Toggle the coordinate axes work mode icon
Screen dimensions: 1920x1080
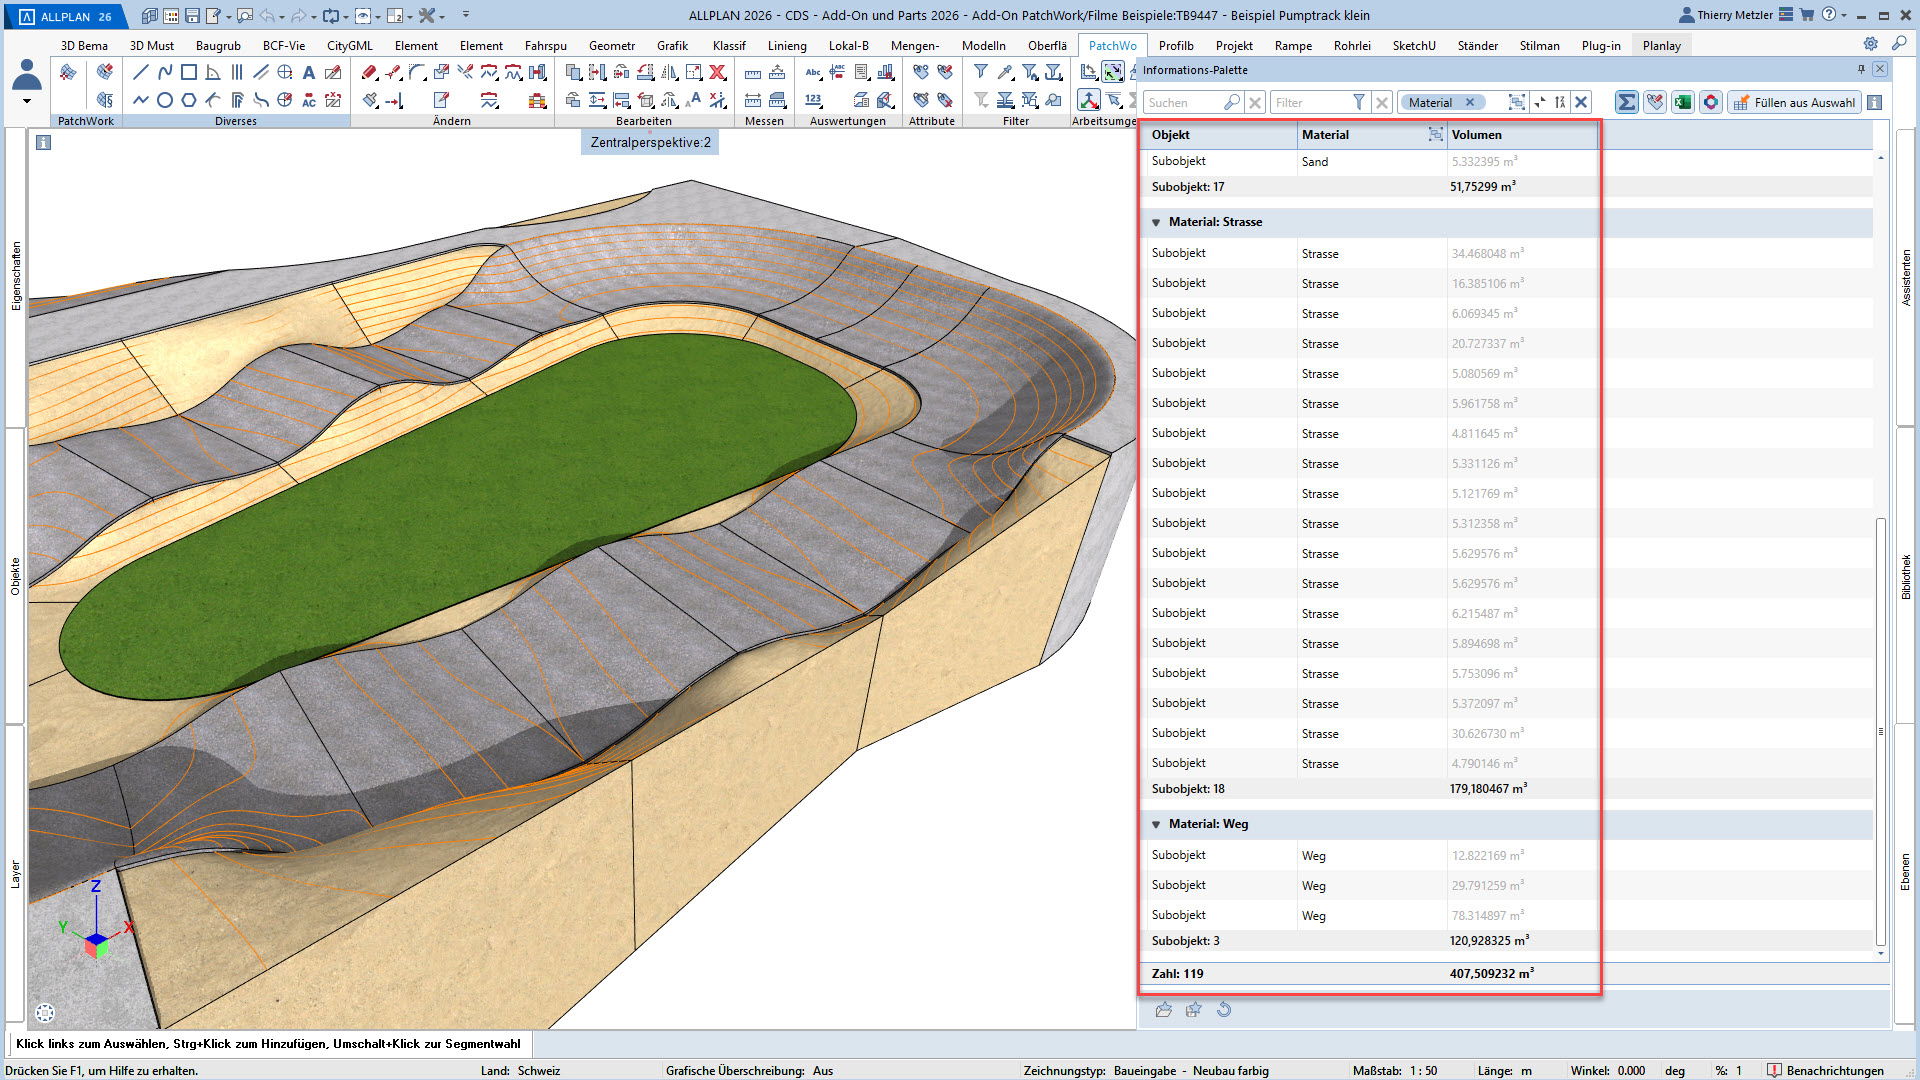tap(1088, 100)
